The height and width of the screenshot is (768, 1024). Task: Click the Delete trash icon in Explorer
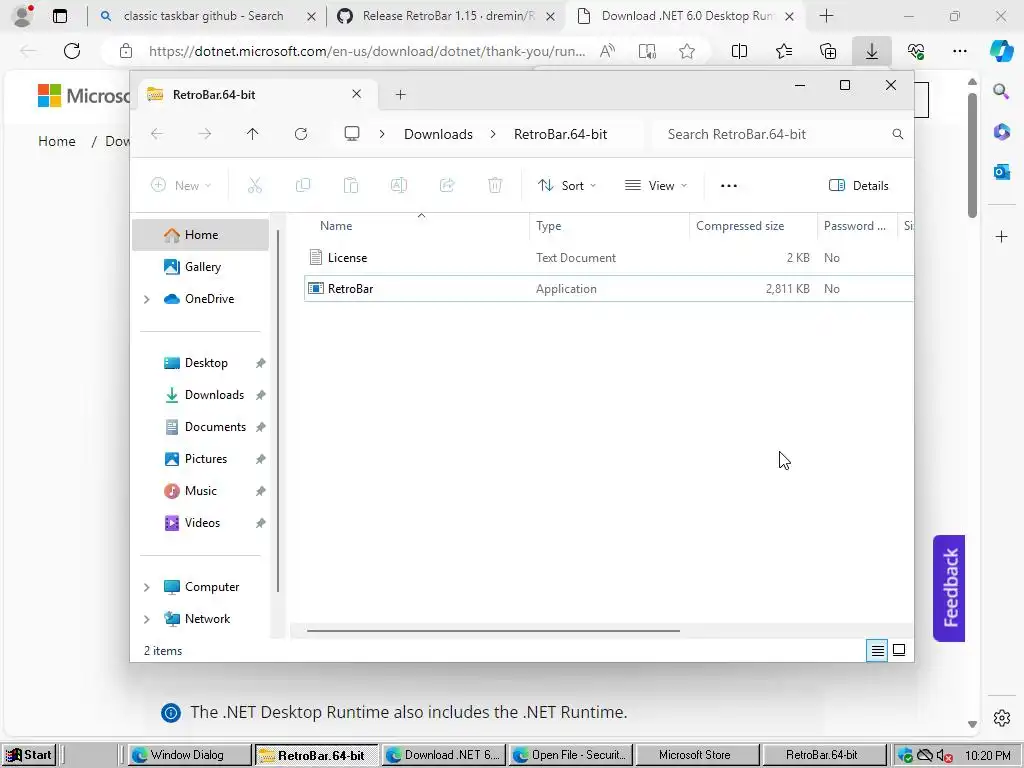(495, 185)
